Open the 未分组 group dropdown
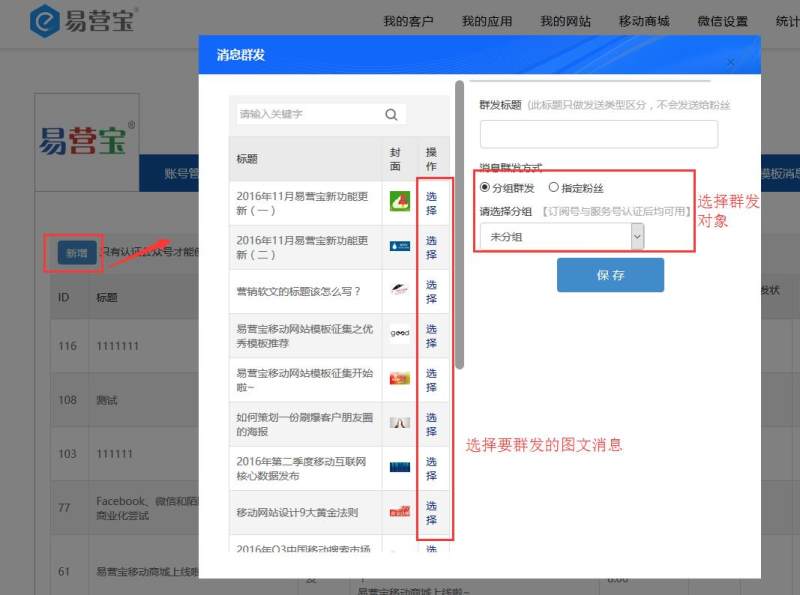800x595 pixels. pyautogui.click(x=562, y=236)
